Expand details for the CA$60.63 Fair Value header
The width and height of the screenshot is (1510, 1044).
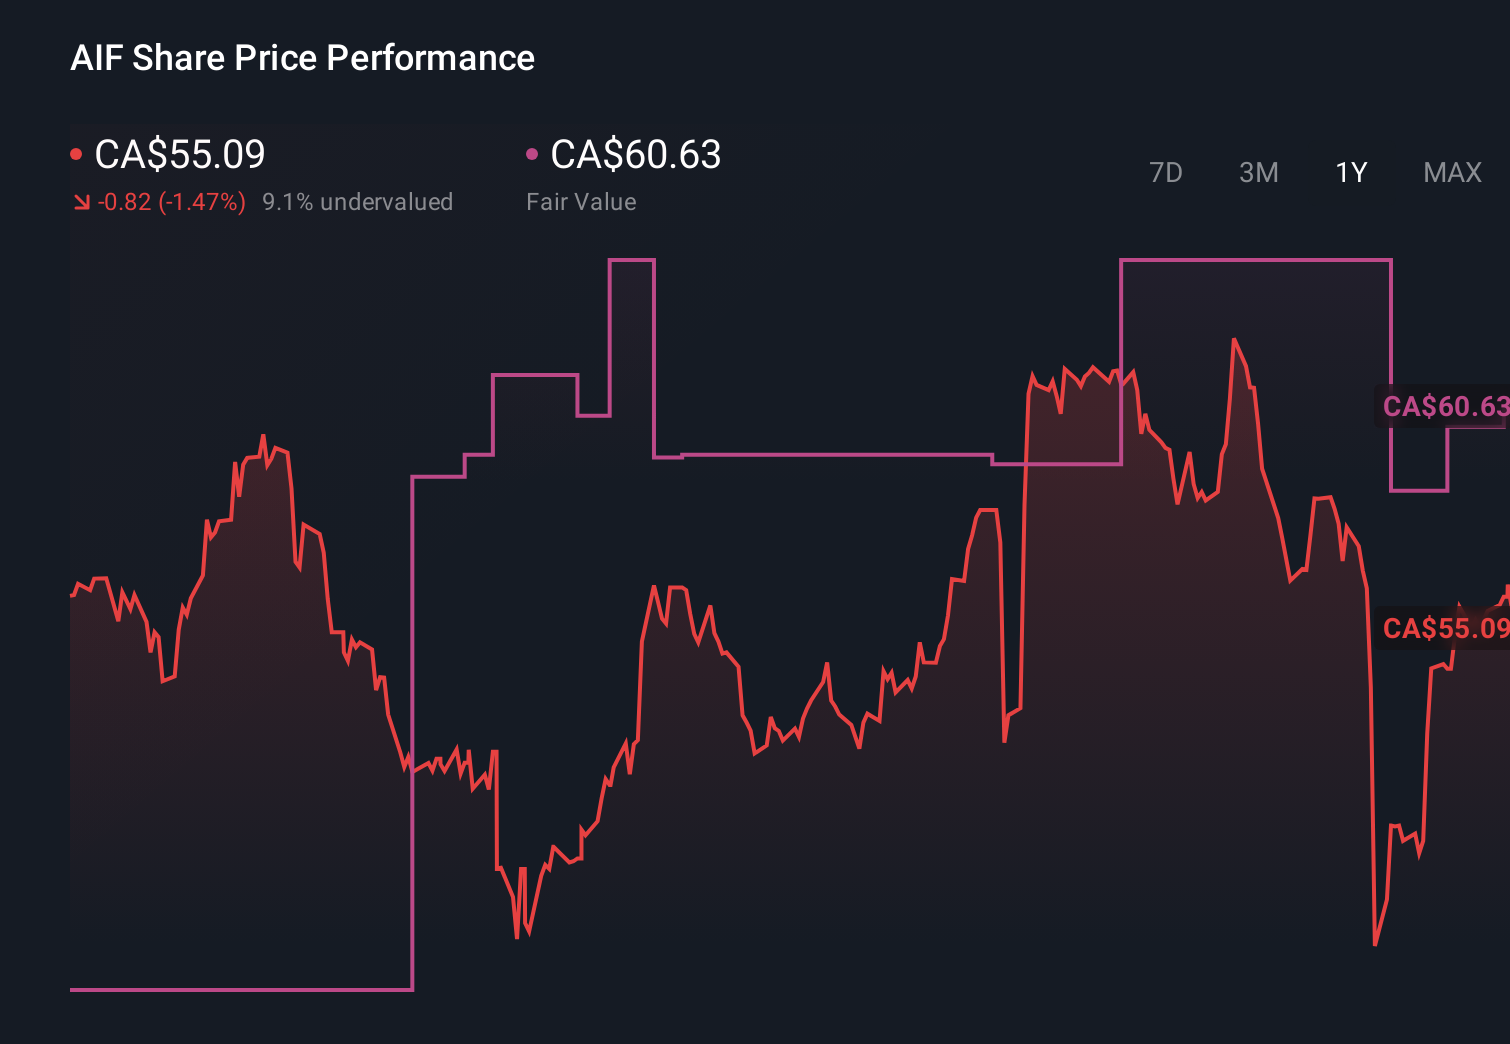coord(636,155)
